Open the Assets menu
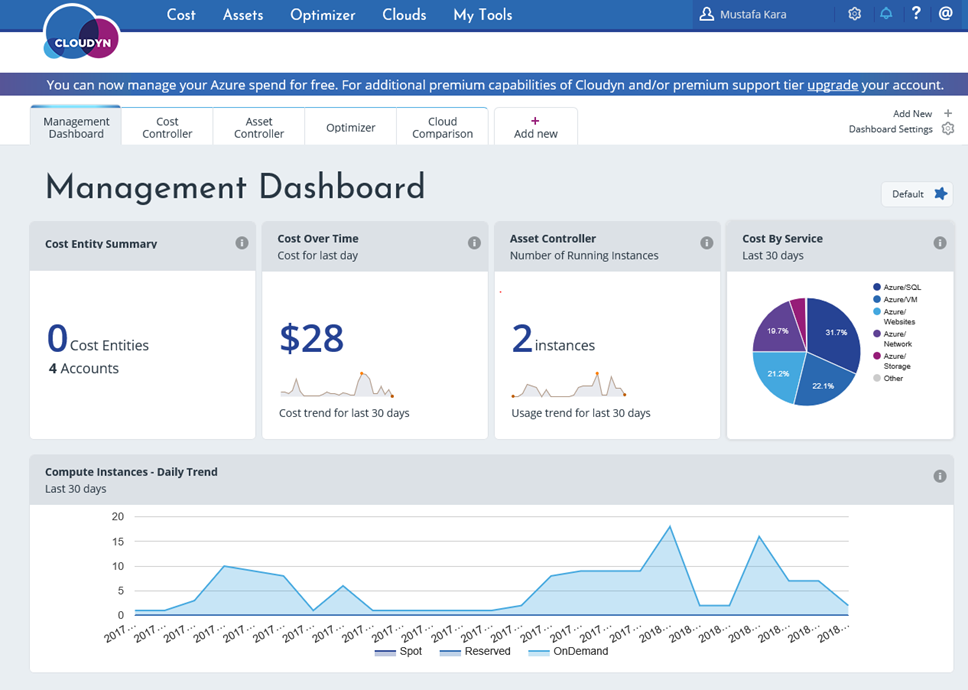 coord(243,15)
